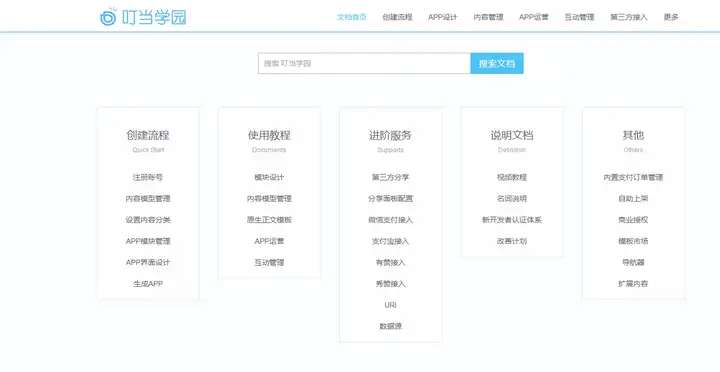Screen dimensions: 720x372
Task: Open the 有赞接入 link
Action: (x=390, y=262)
